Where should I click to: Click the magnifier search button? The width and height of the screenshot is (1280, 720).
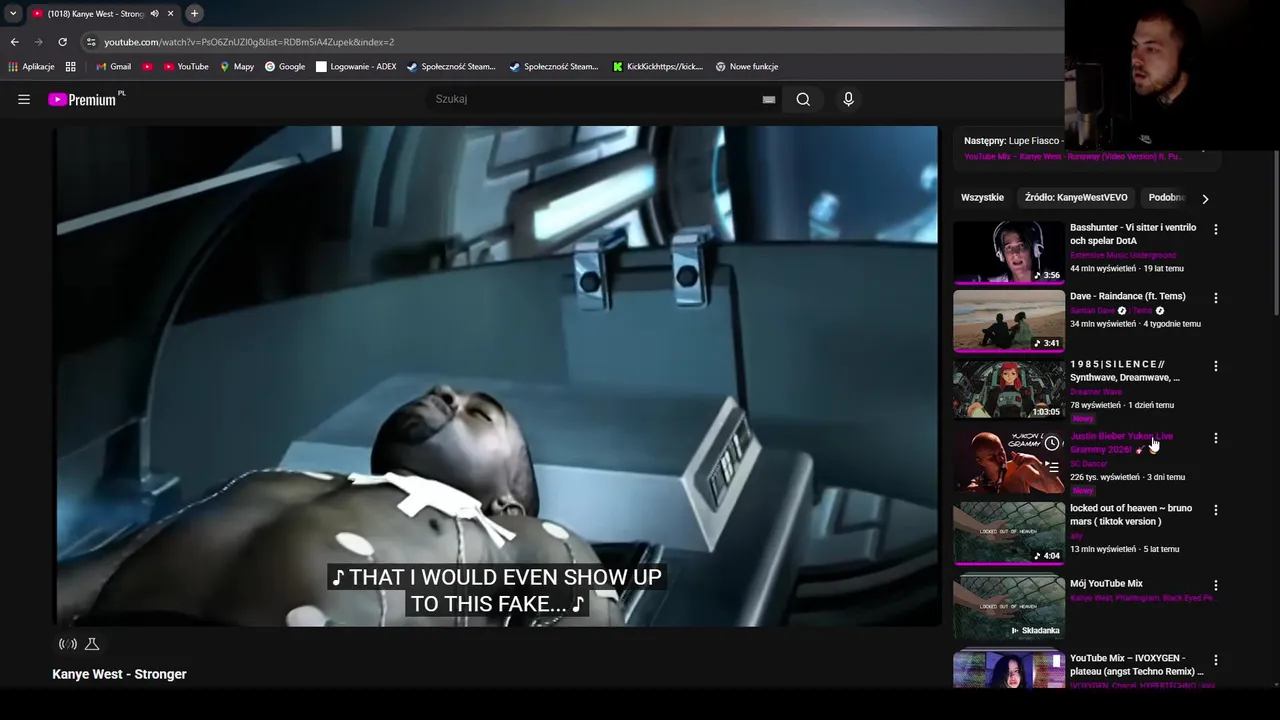coord(803,99)
